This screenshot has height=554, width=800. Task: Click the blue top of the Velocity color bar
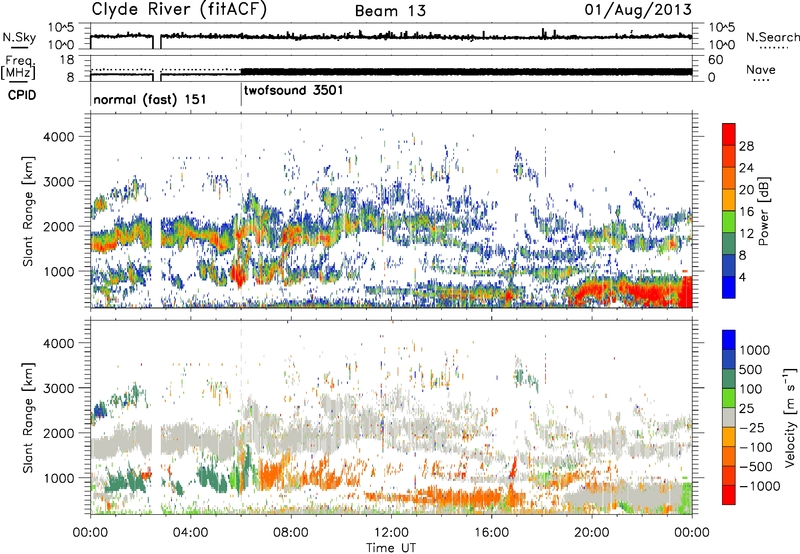(x=729, y=340)
